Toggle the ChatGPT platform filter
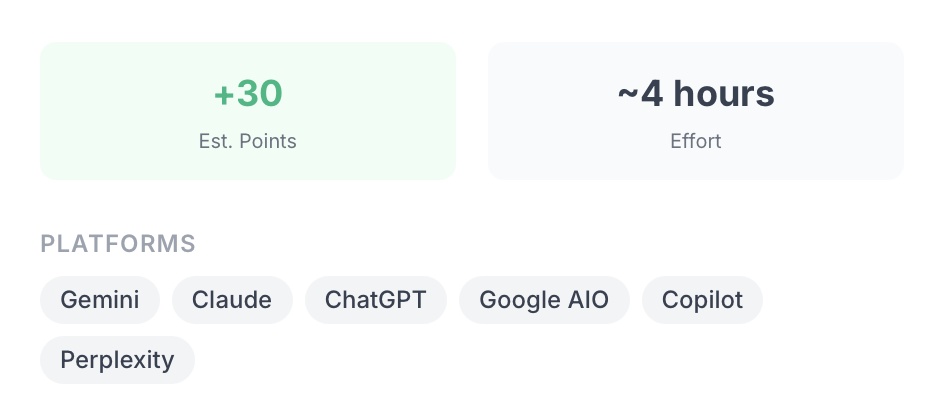 click(376, 300)
